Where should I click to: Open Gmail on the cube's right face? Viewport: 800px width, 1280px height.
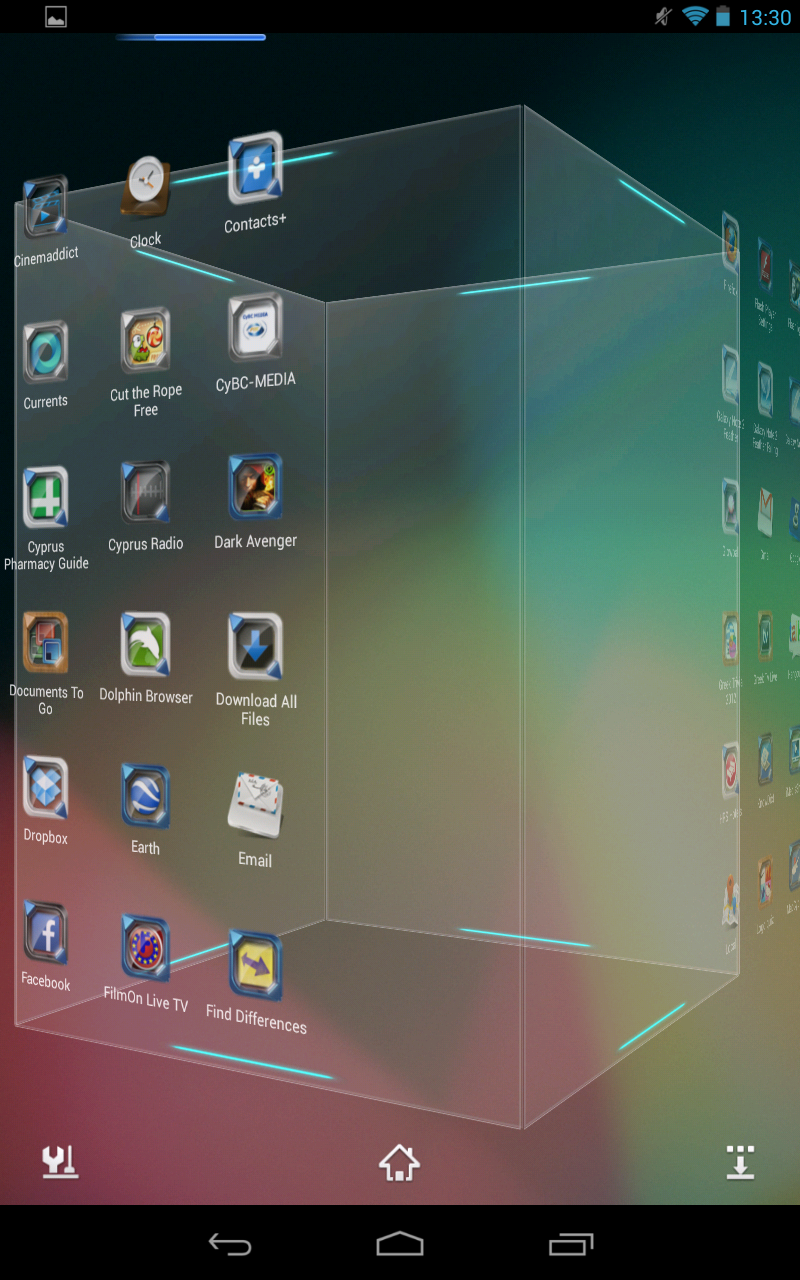pyautogui.click(x=765, y=514)
